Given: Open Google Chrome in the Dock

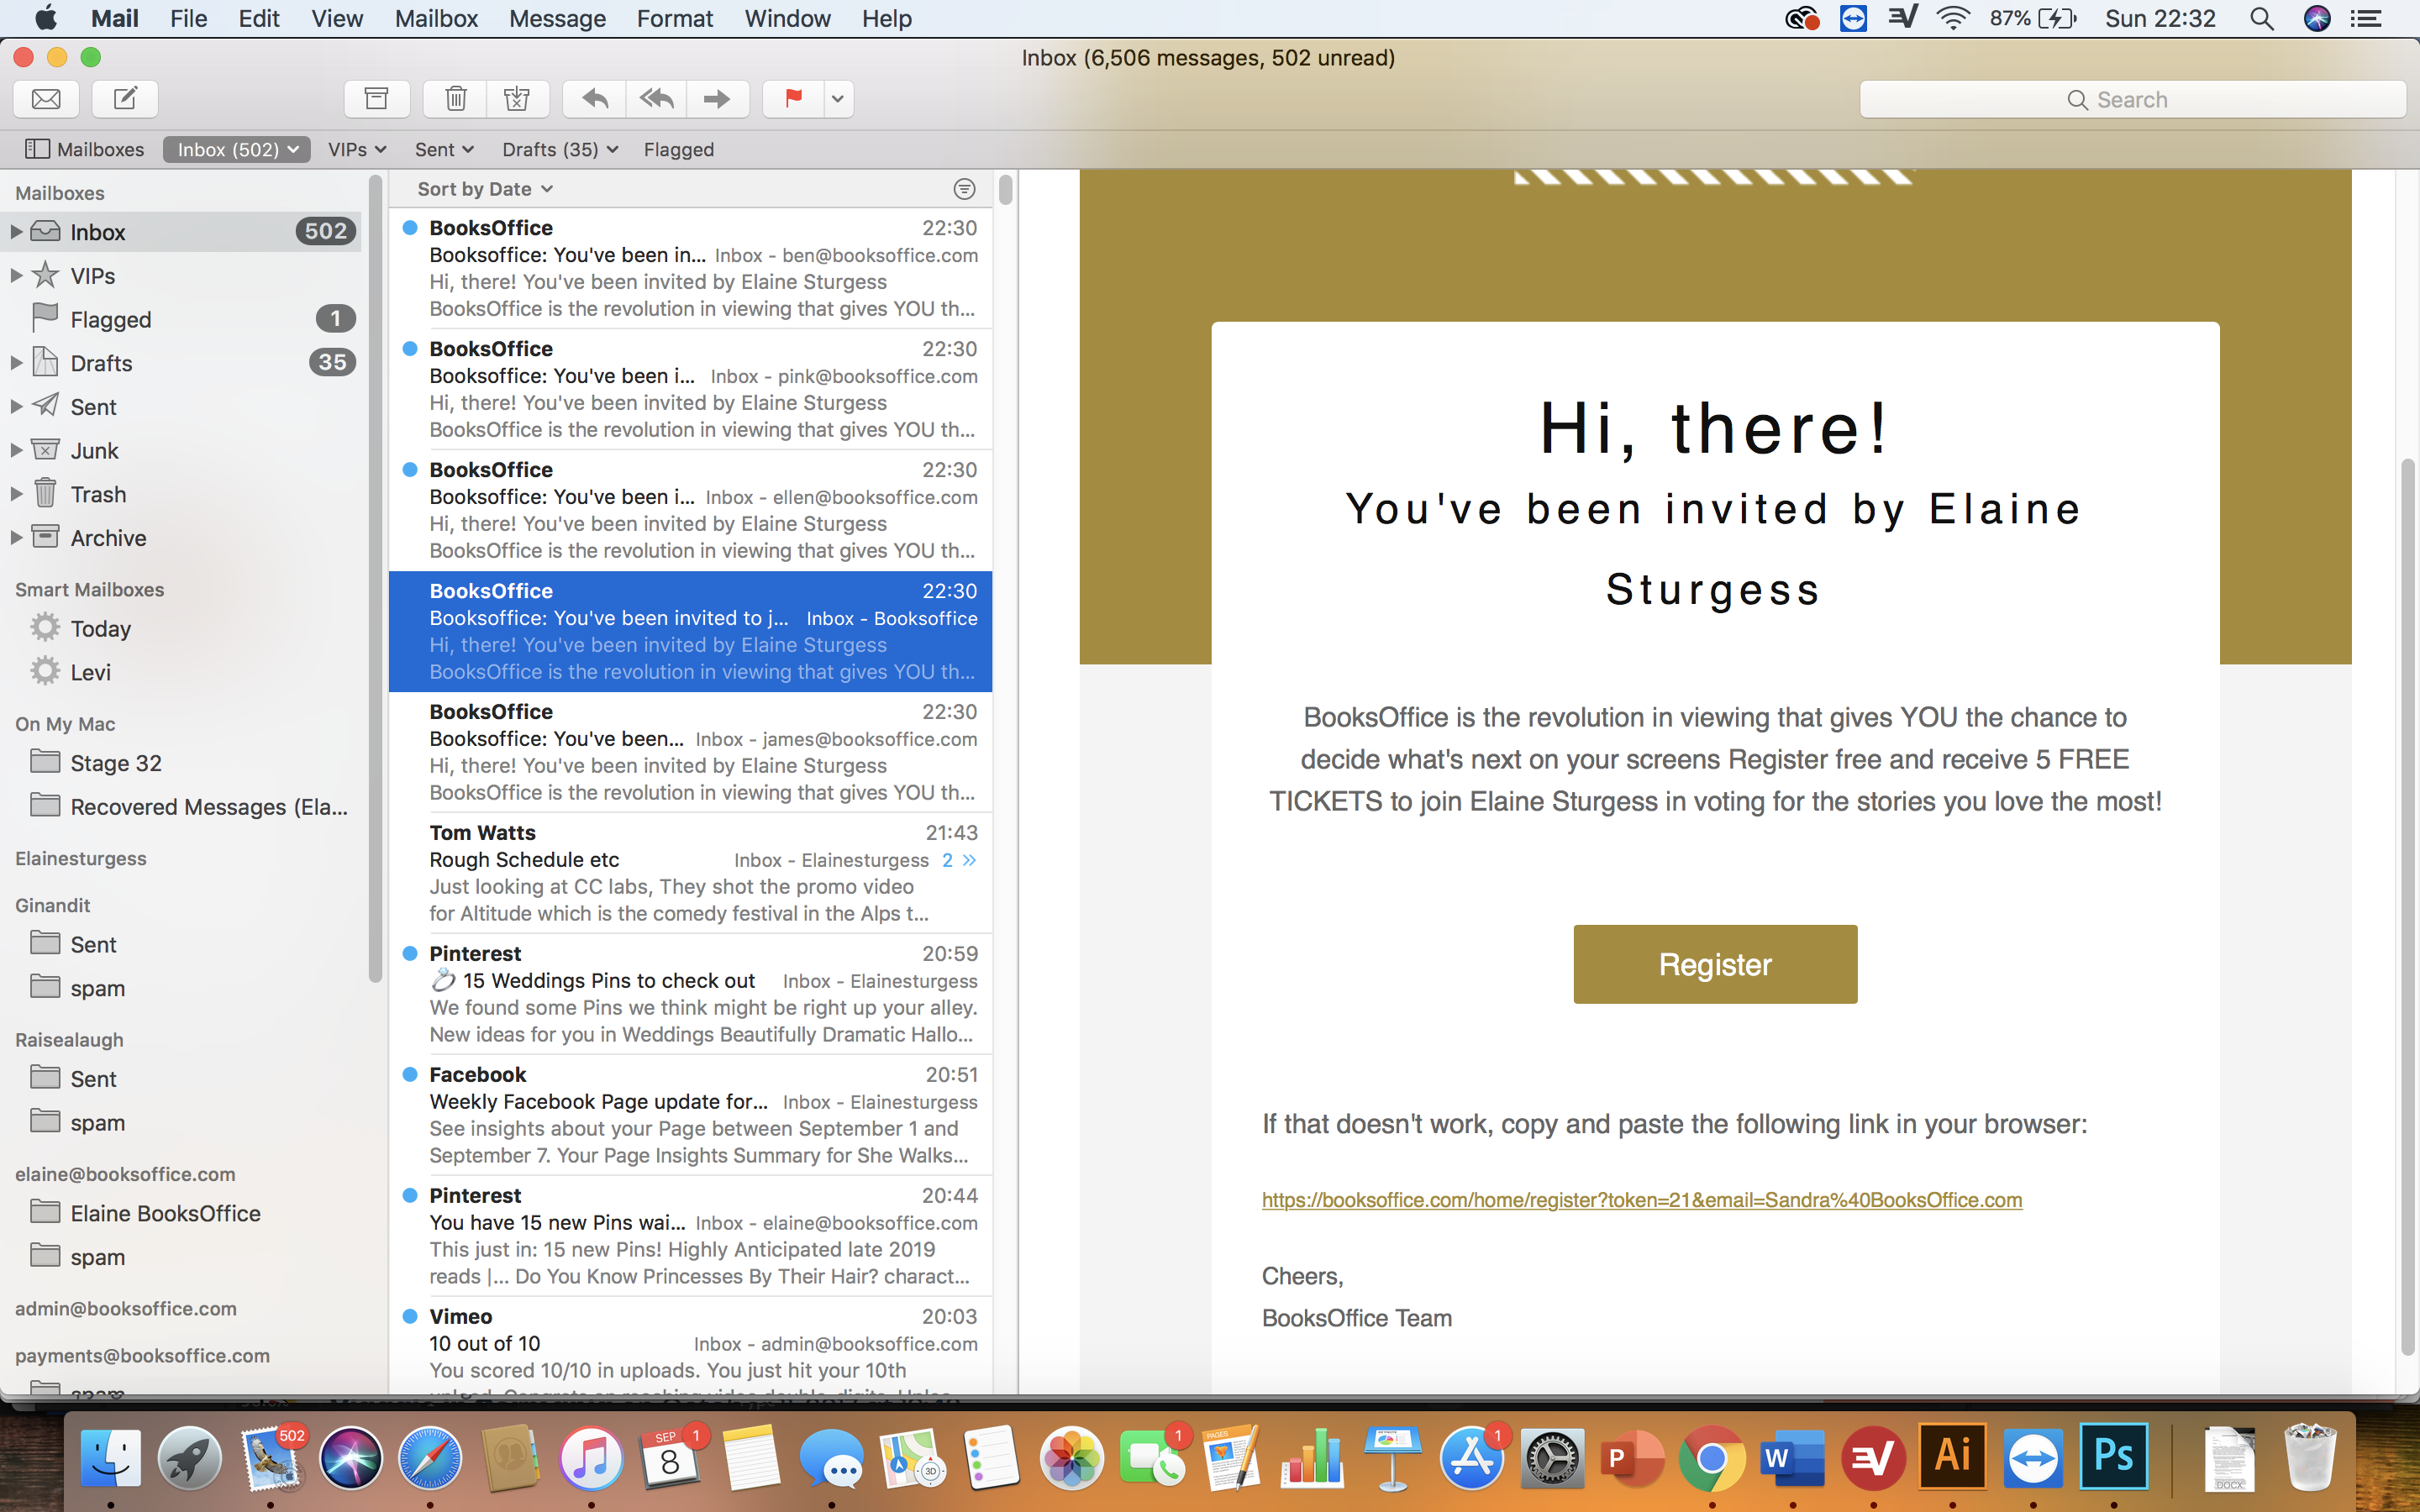Looking at the screenshot, I should (x=1712, y=1458).
